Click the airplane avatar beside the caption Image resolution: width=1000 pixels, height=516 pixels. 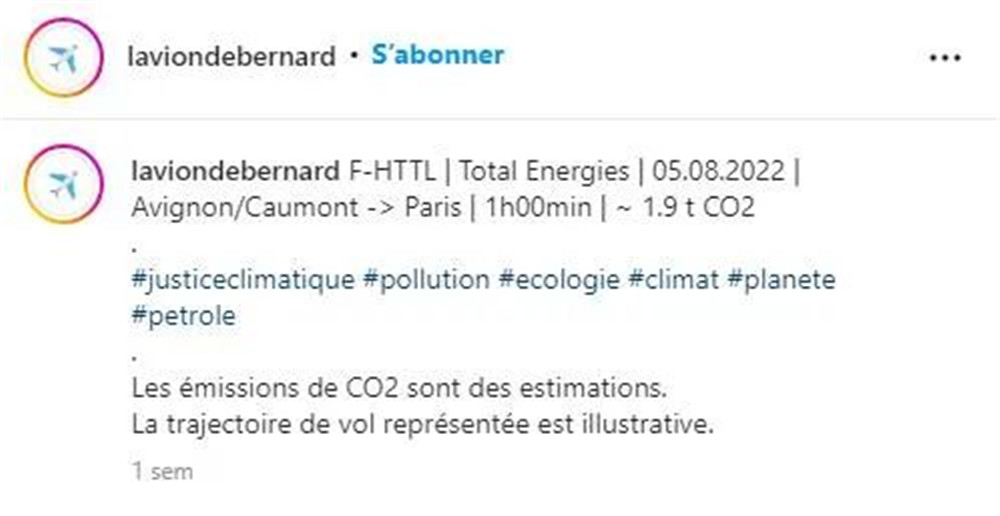63,184
